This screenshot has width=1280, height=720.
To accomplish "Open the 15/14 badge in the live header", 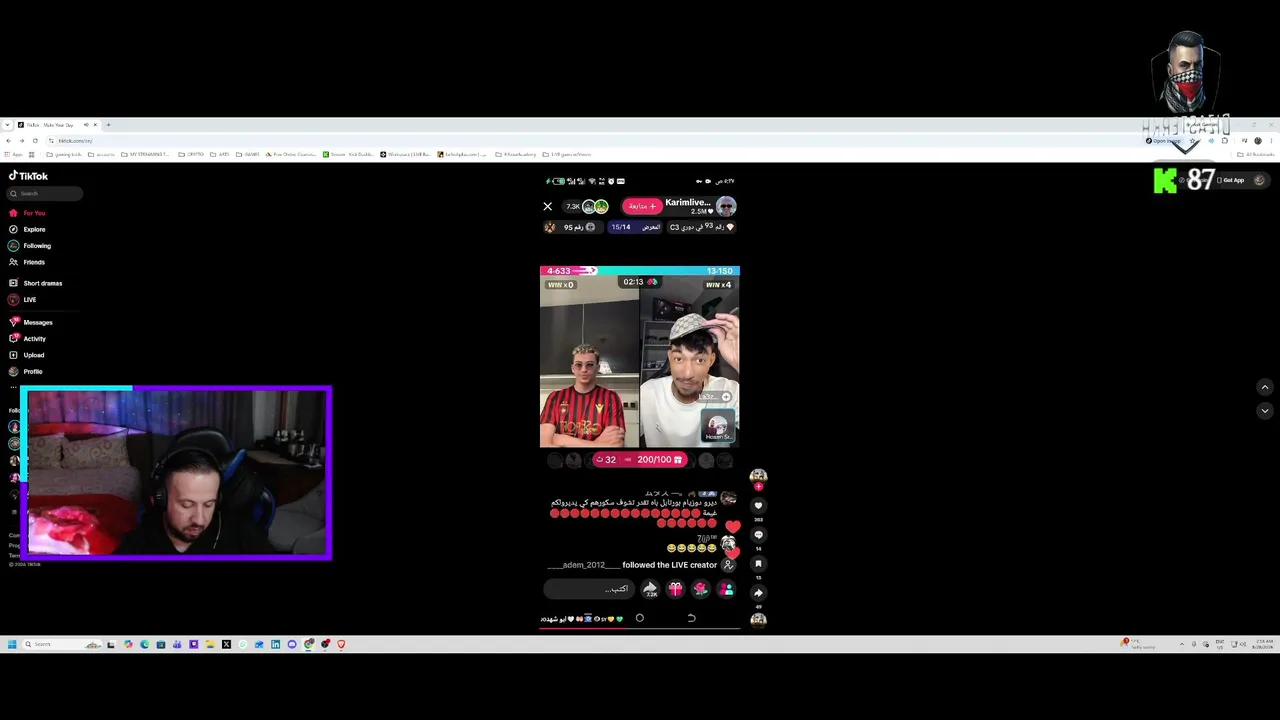I will (635, 227).
